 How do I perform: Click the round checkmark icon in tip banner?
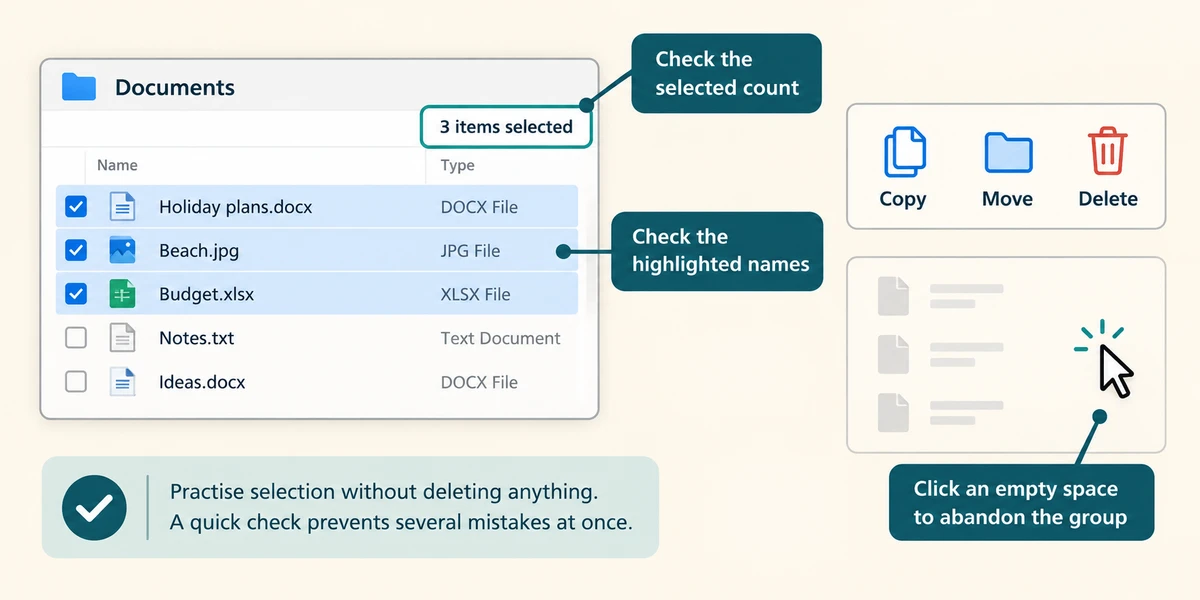[x=94, y=507]
